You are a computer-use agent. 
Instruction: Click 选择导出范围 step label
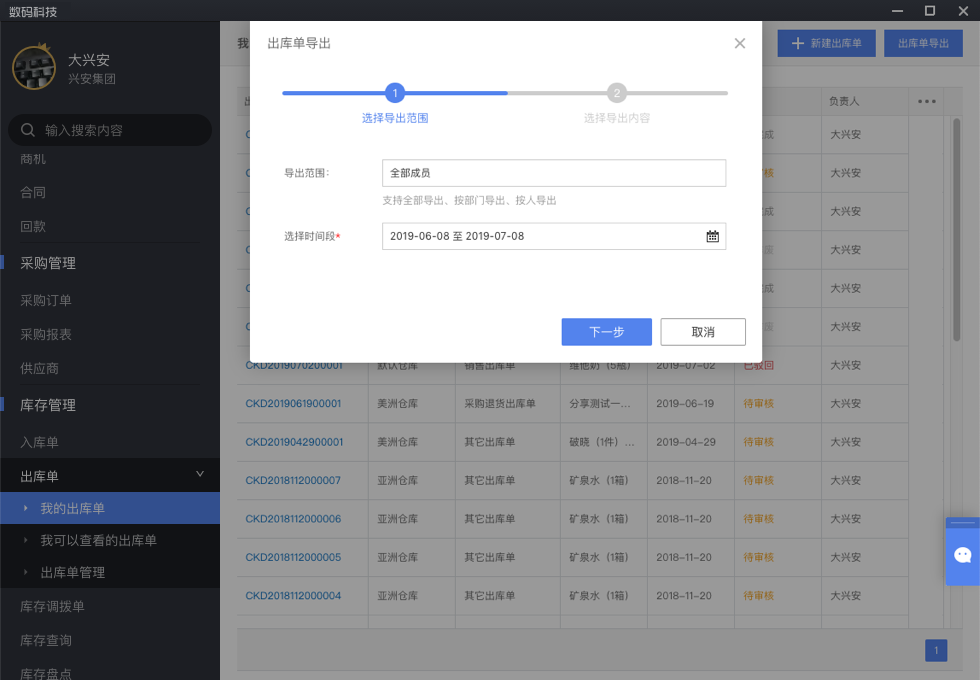coord(395,118)
